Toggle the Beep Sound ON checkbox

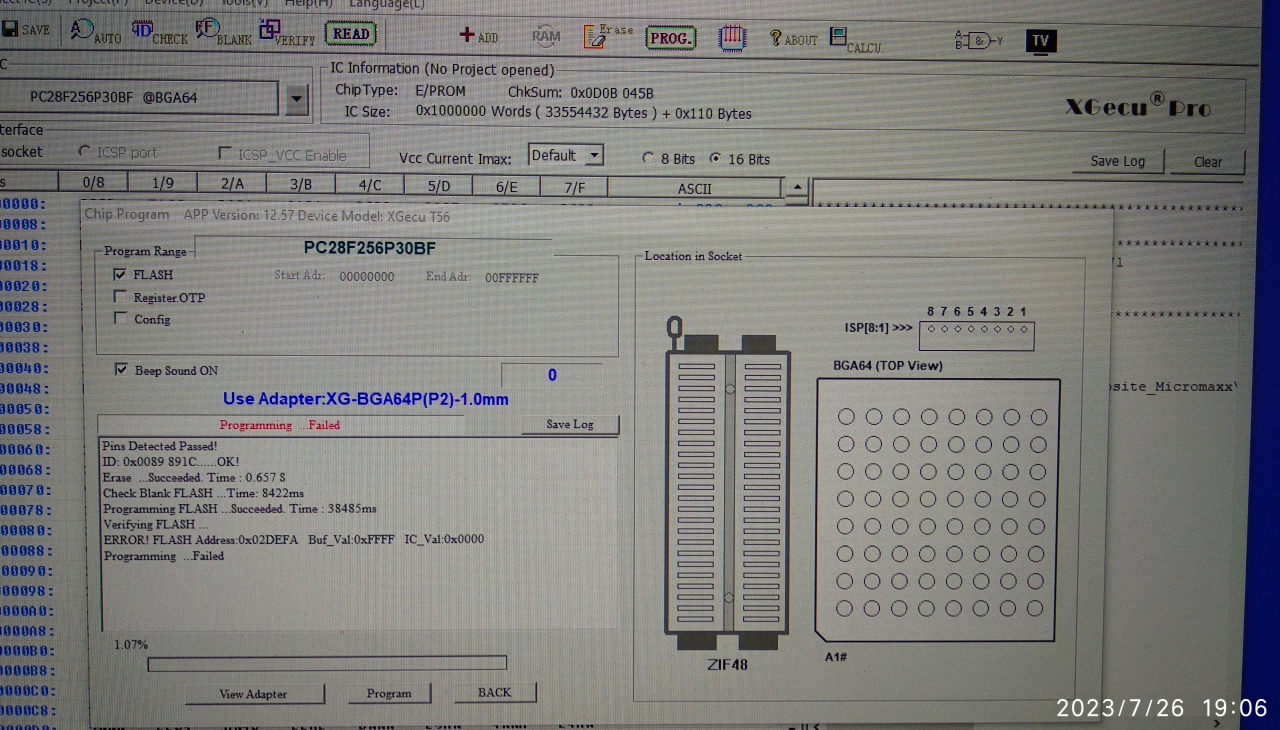[122, 370]
